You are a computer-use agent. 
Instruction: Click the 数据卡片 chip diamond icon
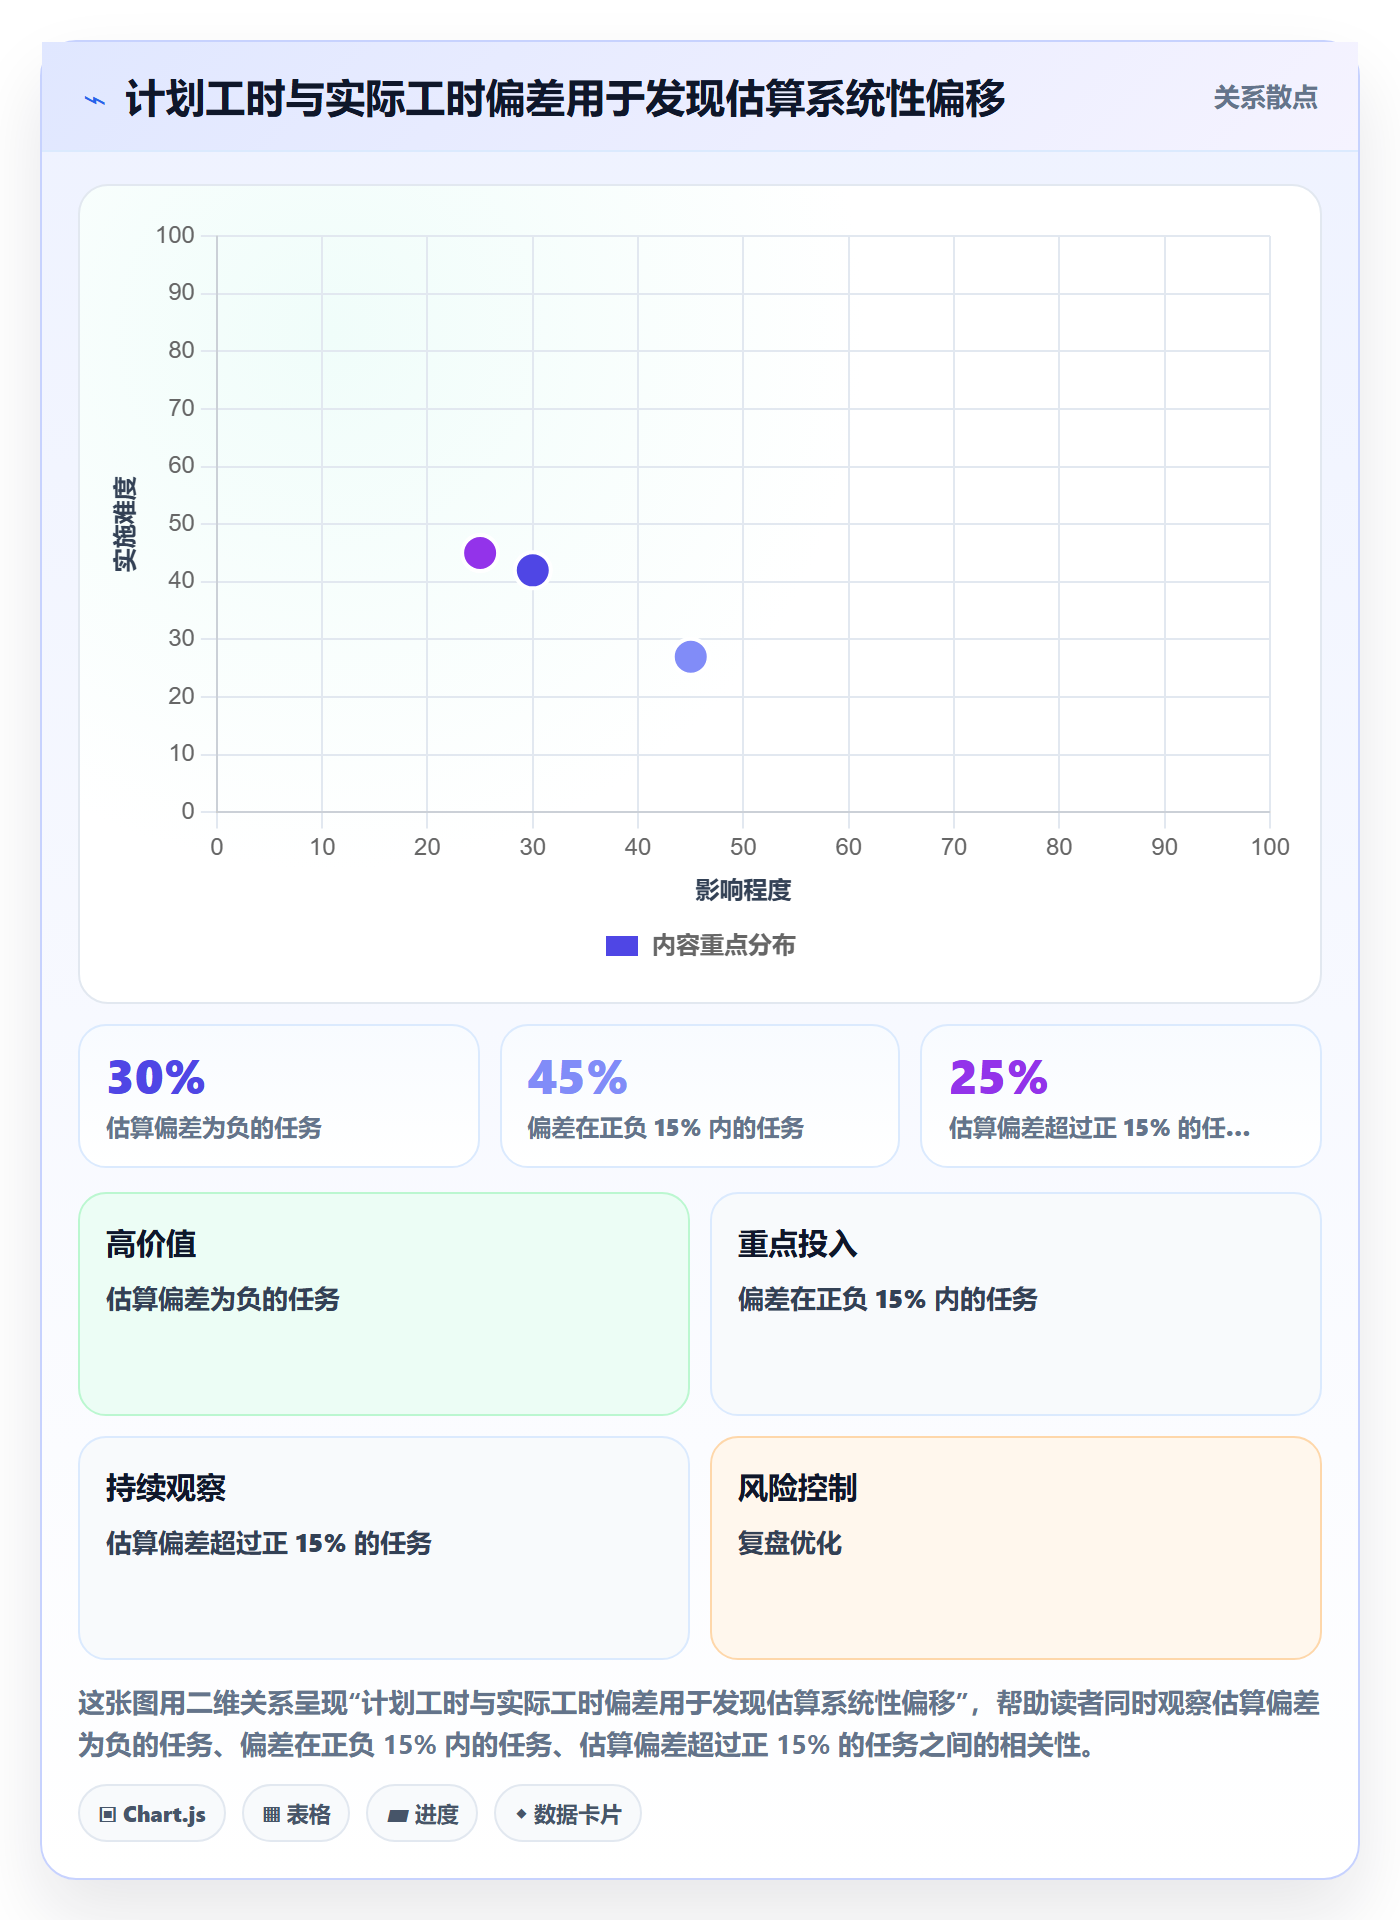click(521, 1814)
